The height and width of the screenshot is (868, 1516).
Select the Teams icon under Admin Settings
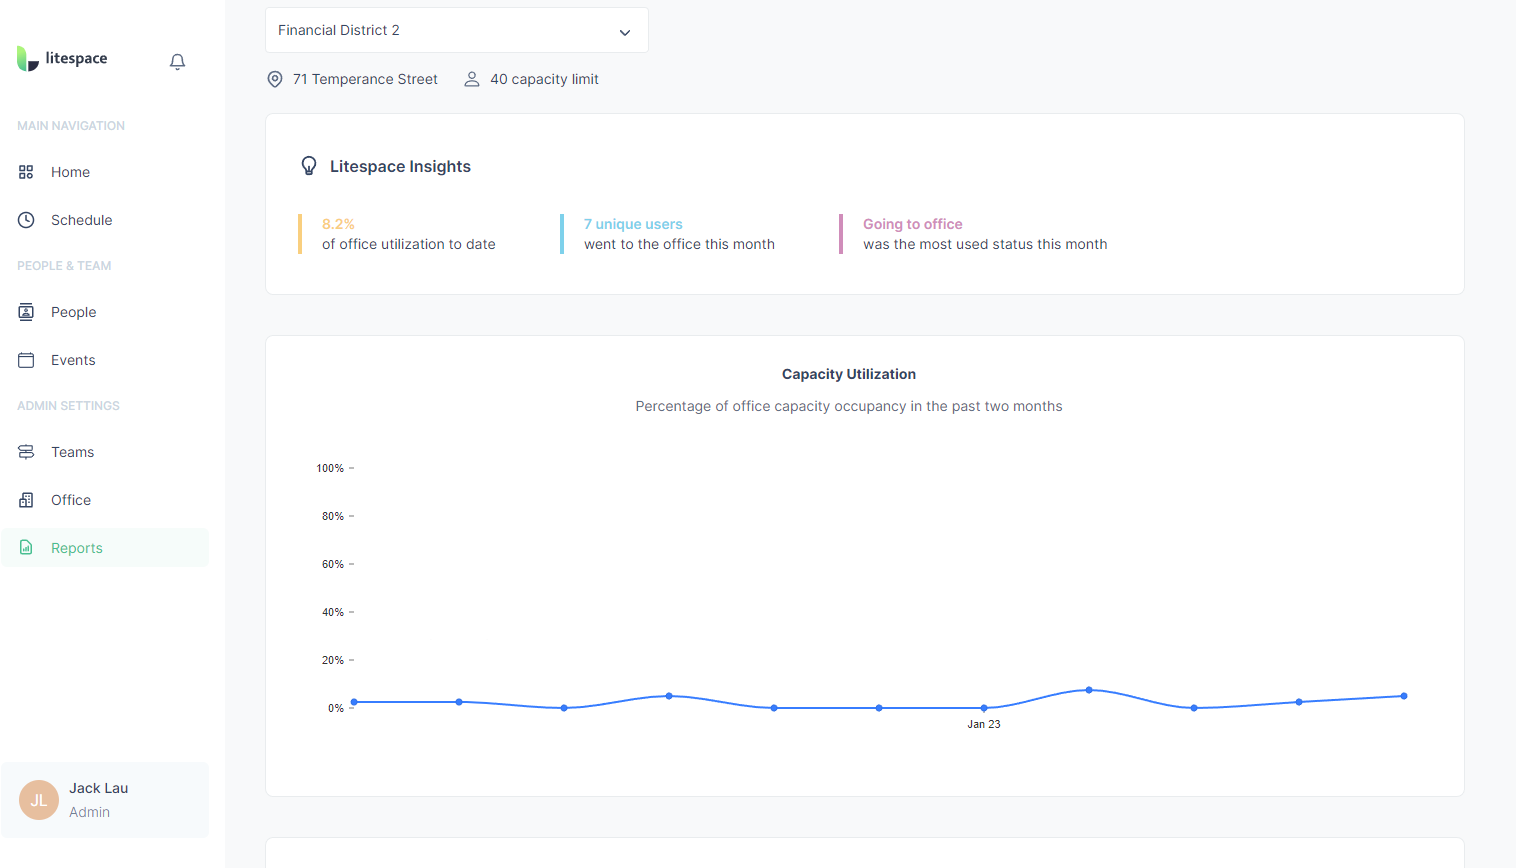[25, 451]
